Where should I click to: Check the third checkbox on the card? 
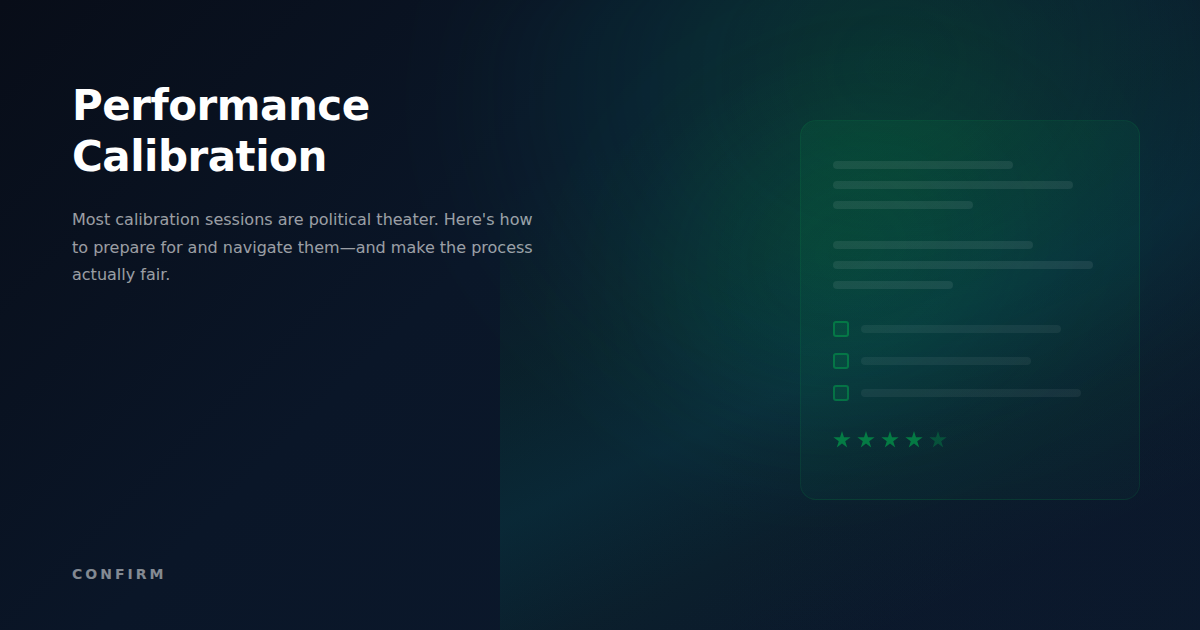(x=840, y=392)
